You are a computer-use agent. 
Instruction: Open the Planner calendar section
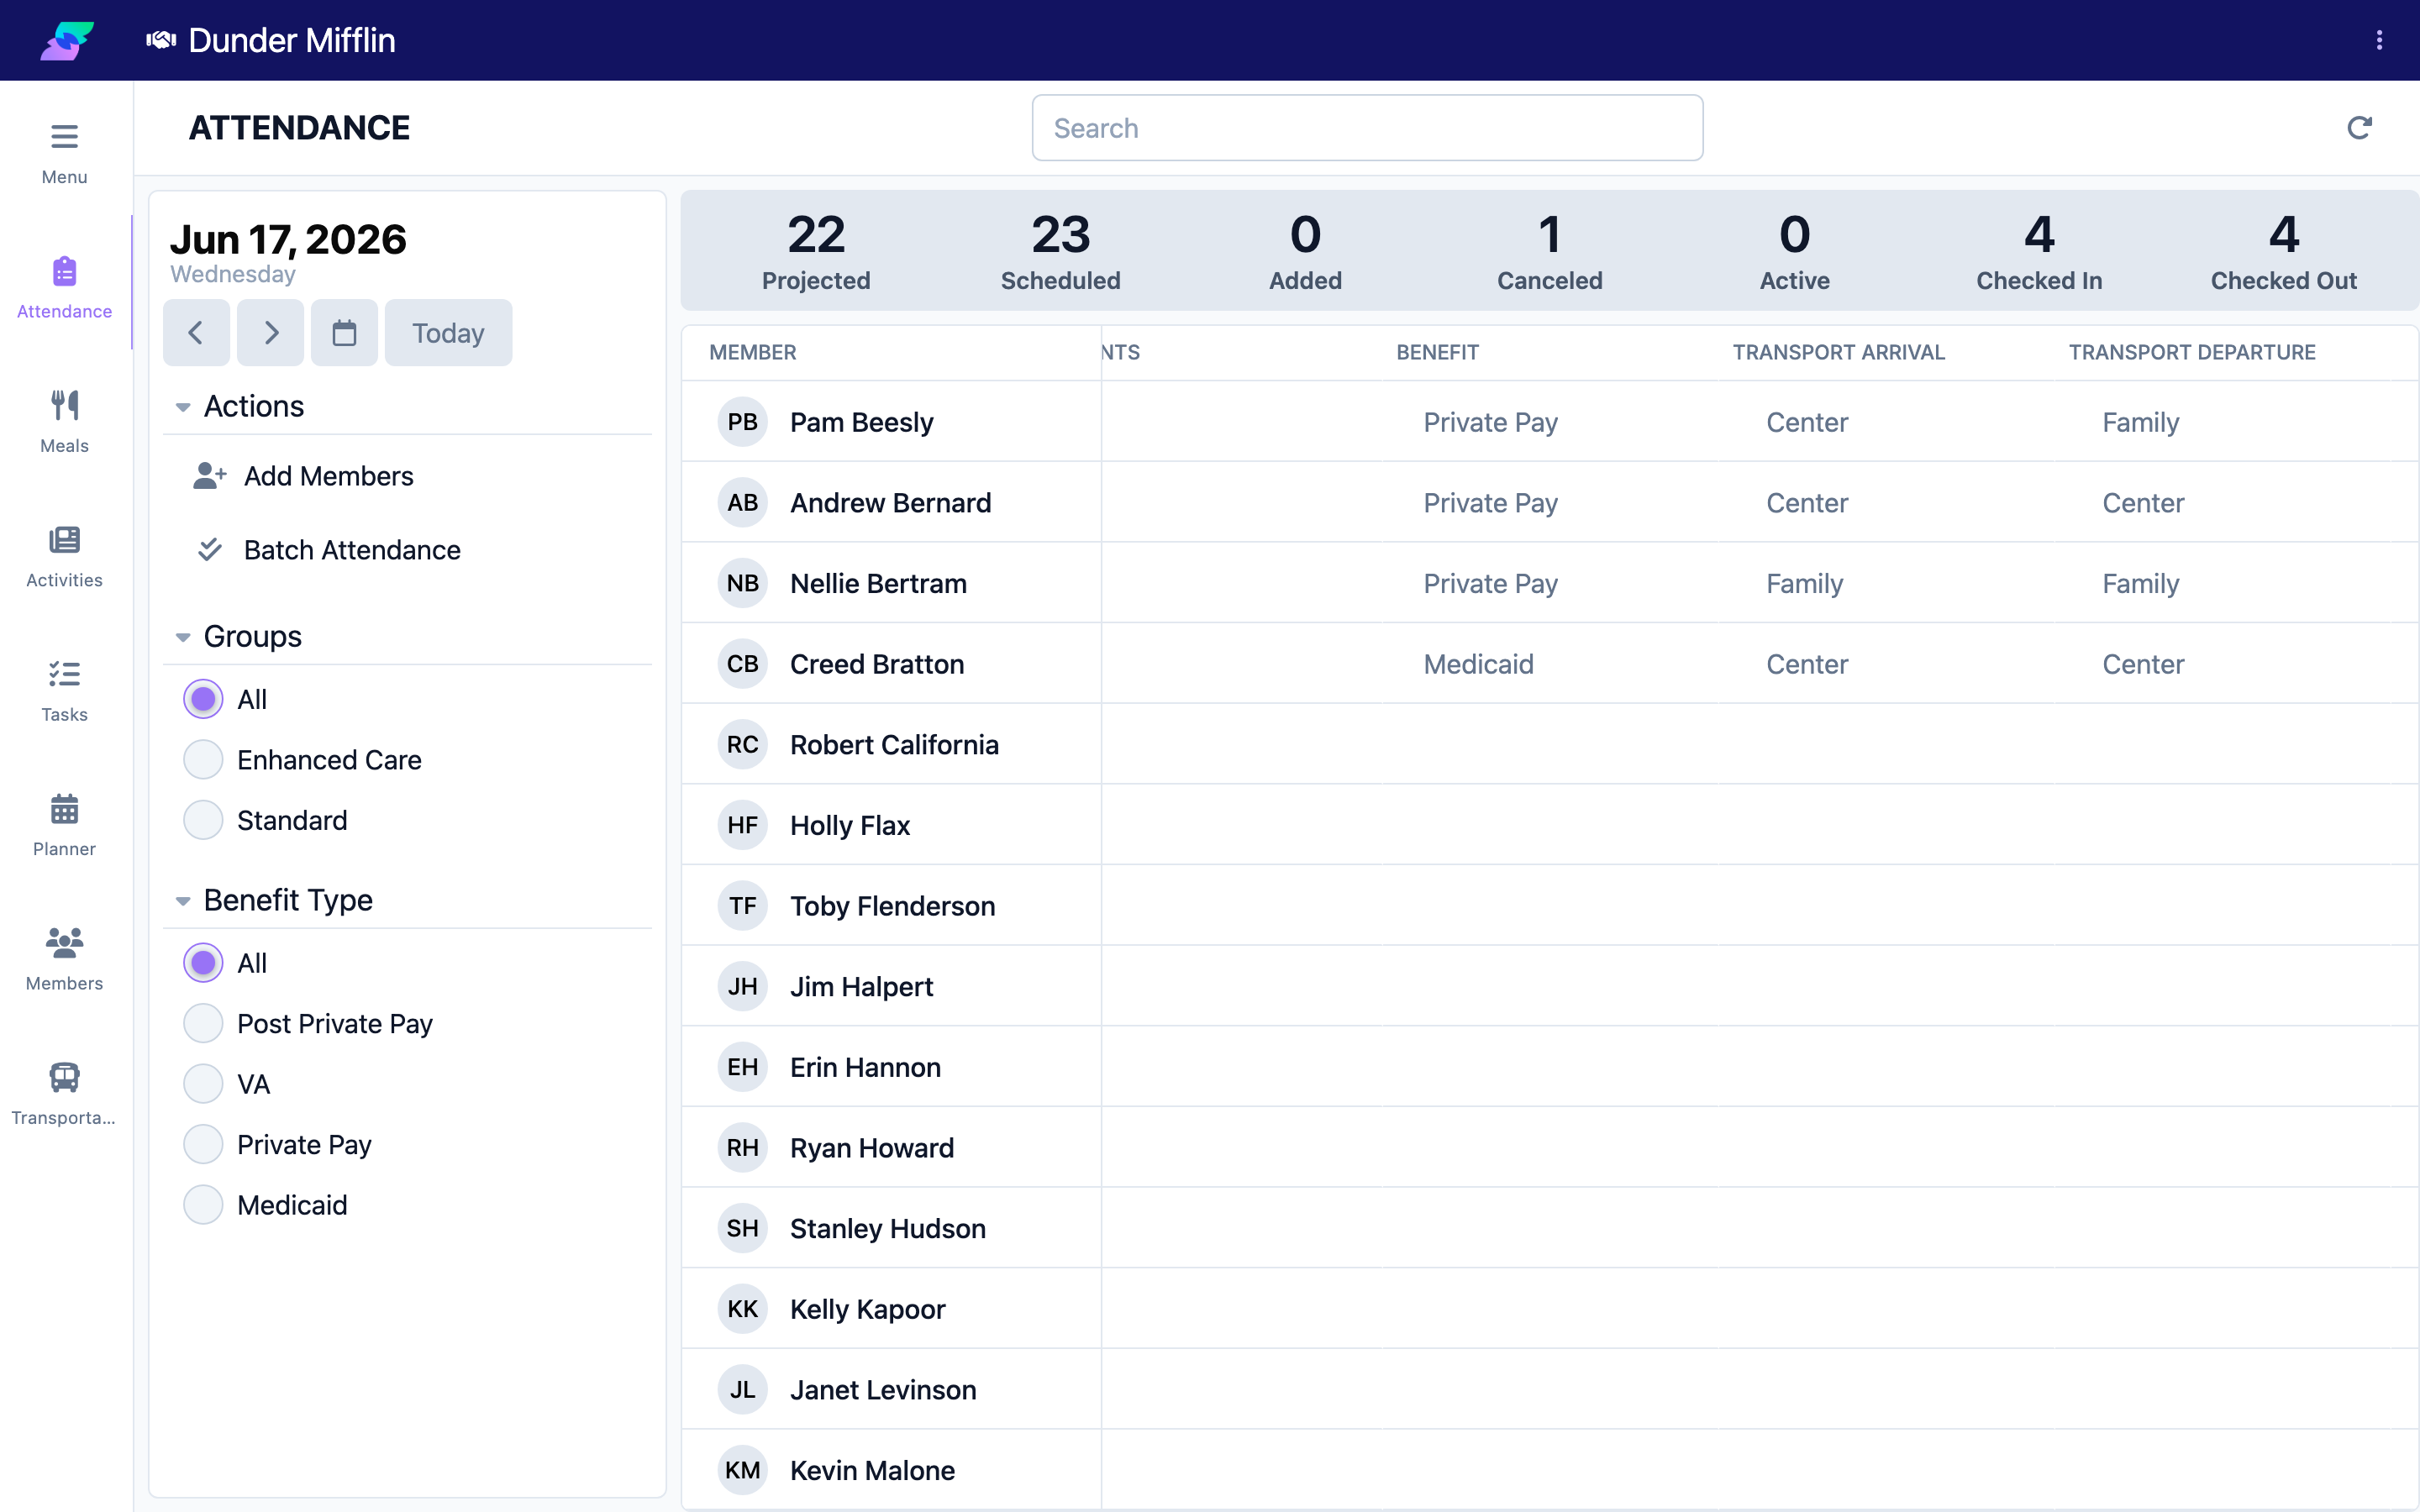tap(64, 825)
